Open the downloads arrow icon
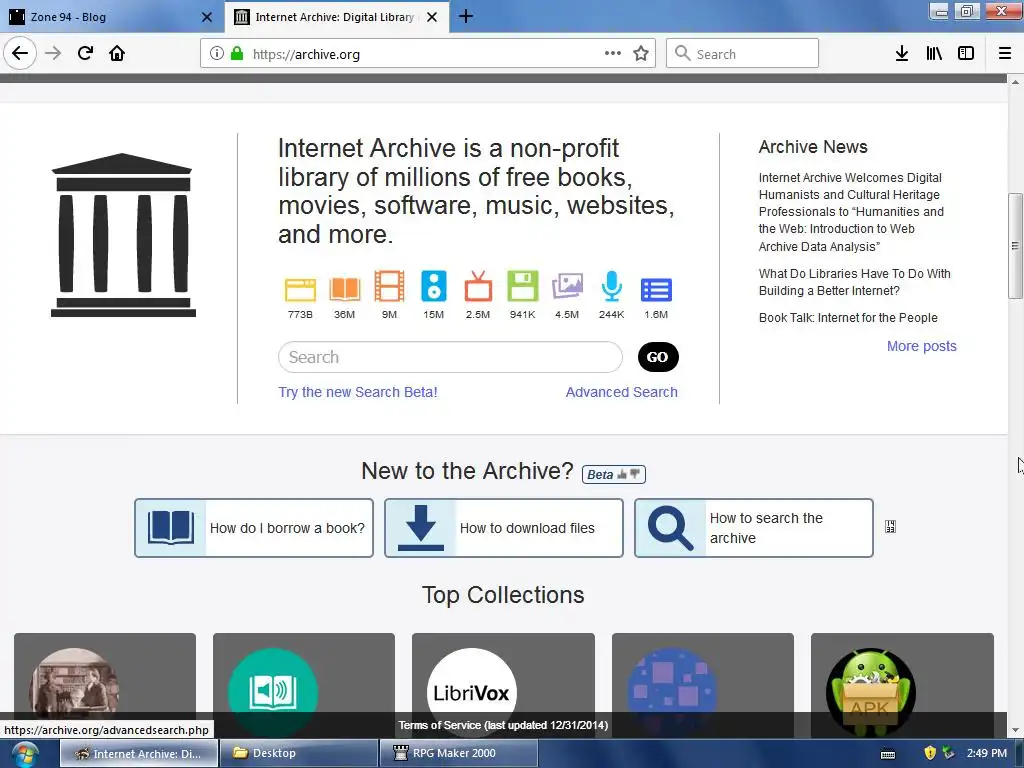Viewport: 1024px width, 768px height. [902, 54]
